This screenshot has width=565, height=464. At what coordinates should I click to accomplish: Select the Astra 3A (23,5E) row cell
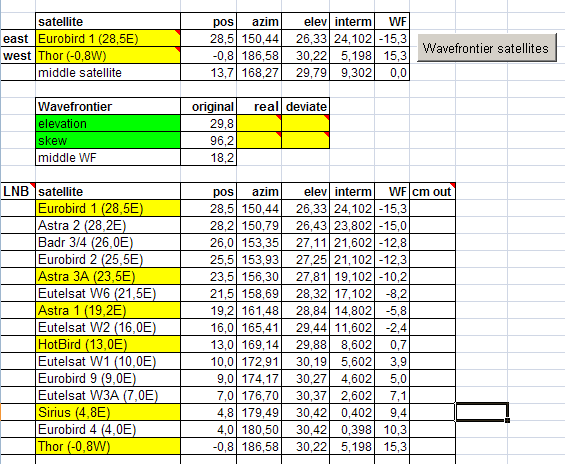click(108, 276)
